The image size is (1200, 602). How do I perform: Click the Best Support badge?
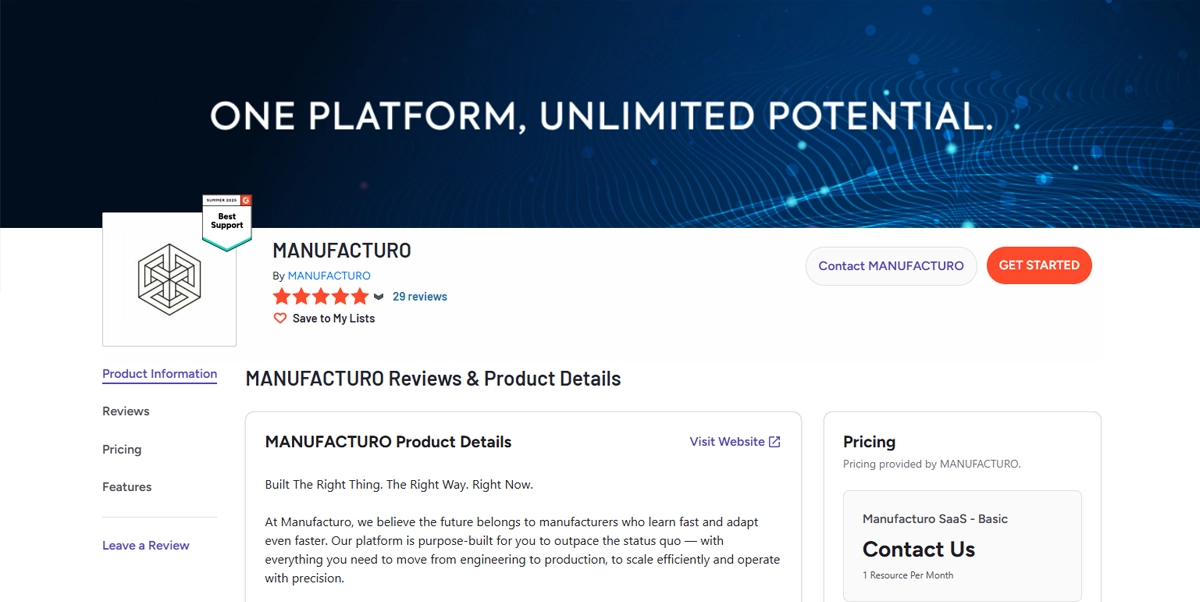(227, 220)
